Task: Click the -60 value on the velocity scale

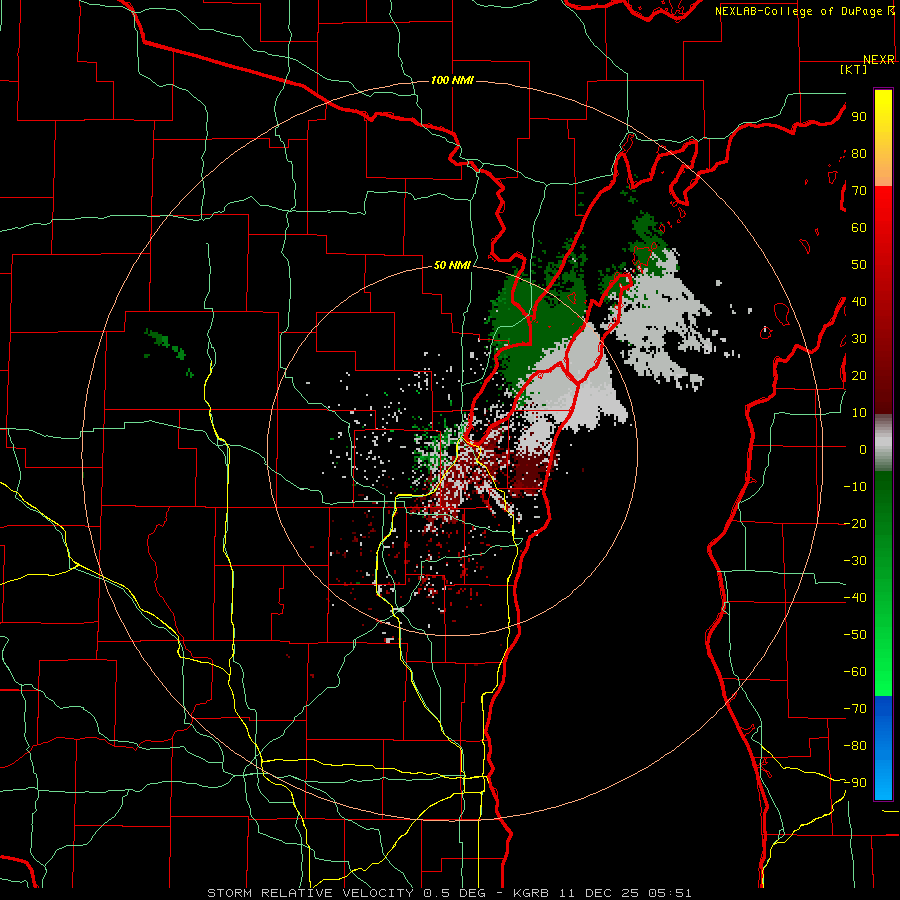Action: (855, 672)
